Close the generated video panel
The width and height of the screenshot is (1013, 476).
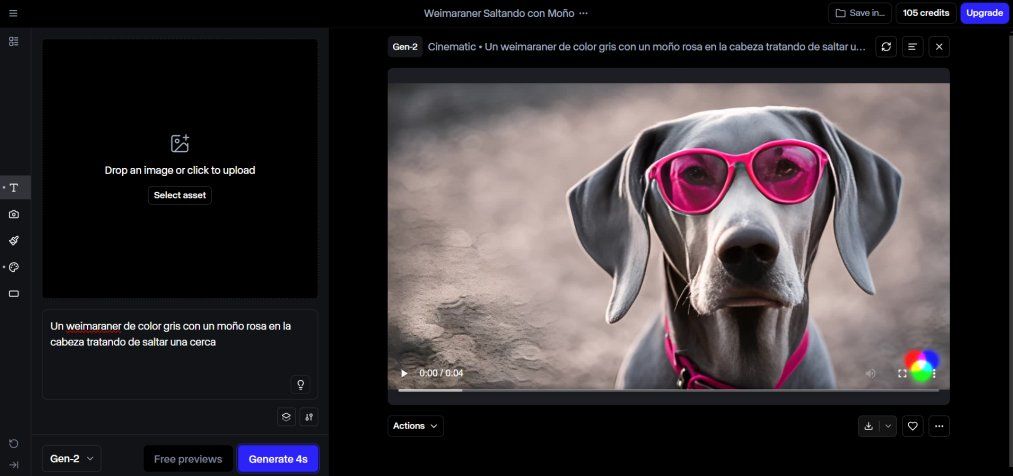coord(939,47)
